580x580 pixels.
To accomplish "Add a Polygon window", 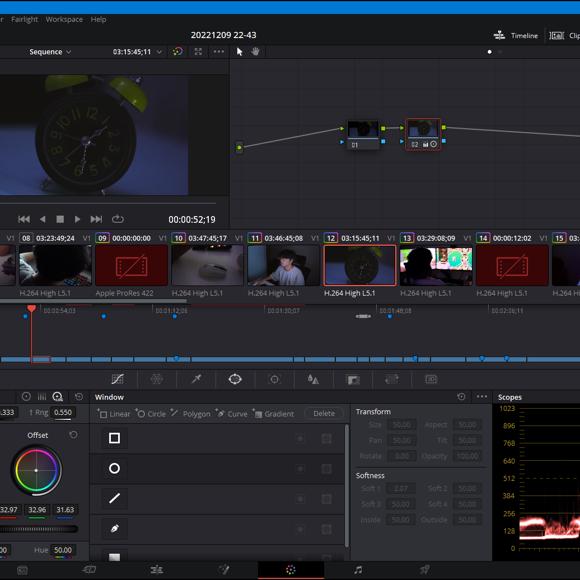I will coord(190,414).
